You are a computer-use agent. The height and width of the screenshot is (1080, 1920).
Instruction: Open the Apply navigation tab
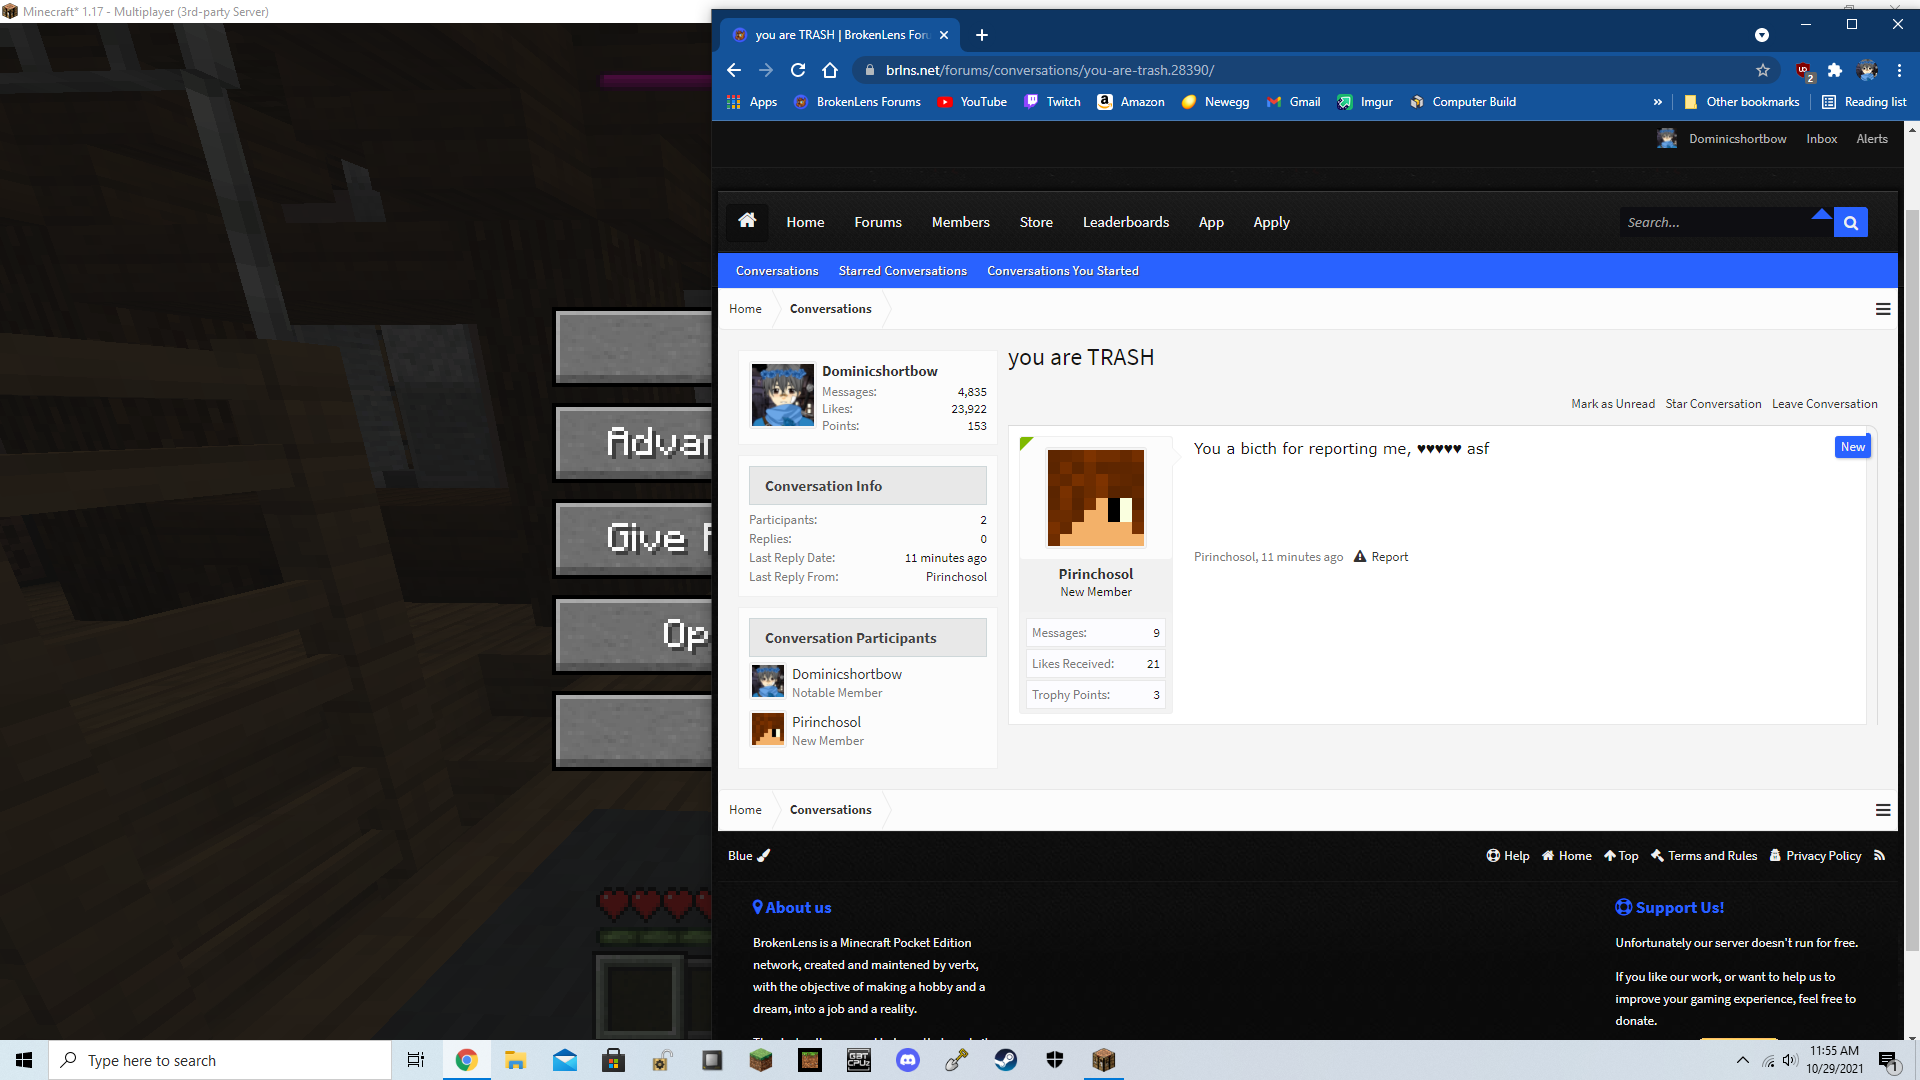click(x=1271, y=222)
